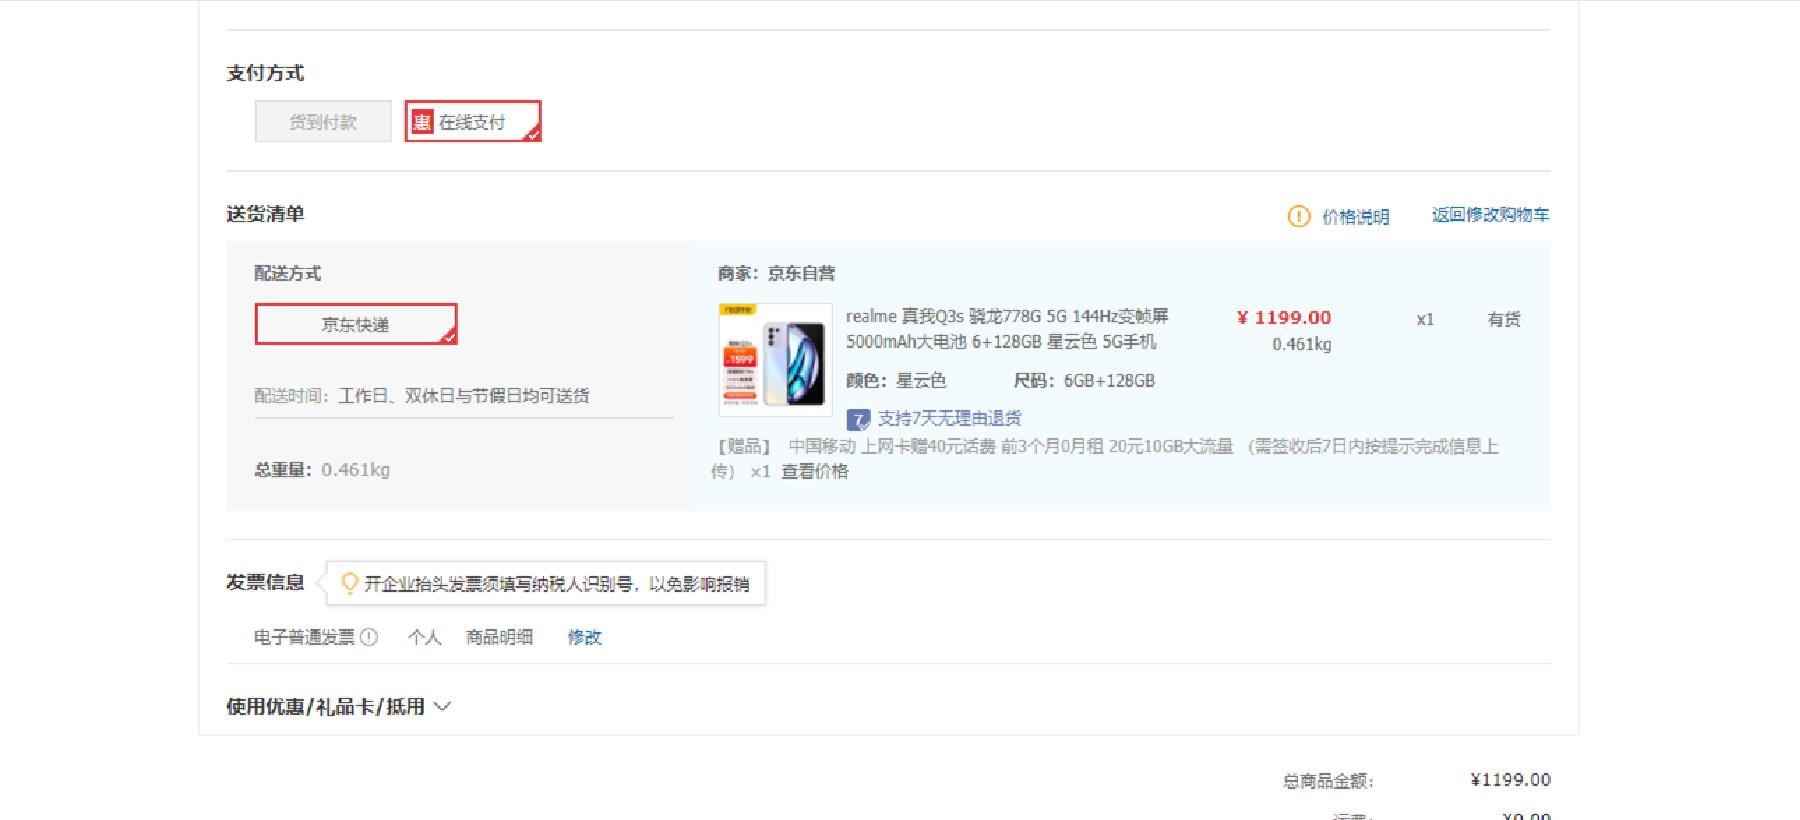Click the 7-day return badge icon
Image resolution: width=1800 pixels, height=820 pixels.
pyautogui.click(x=858, y=419)
